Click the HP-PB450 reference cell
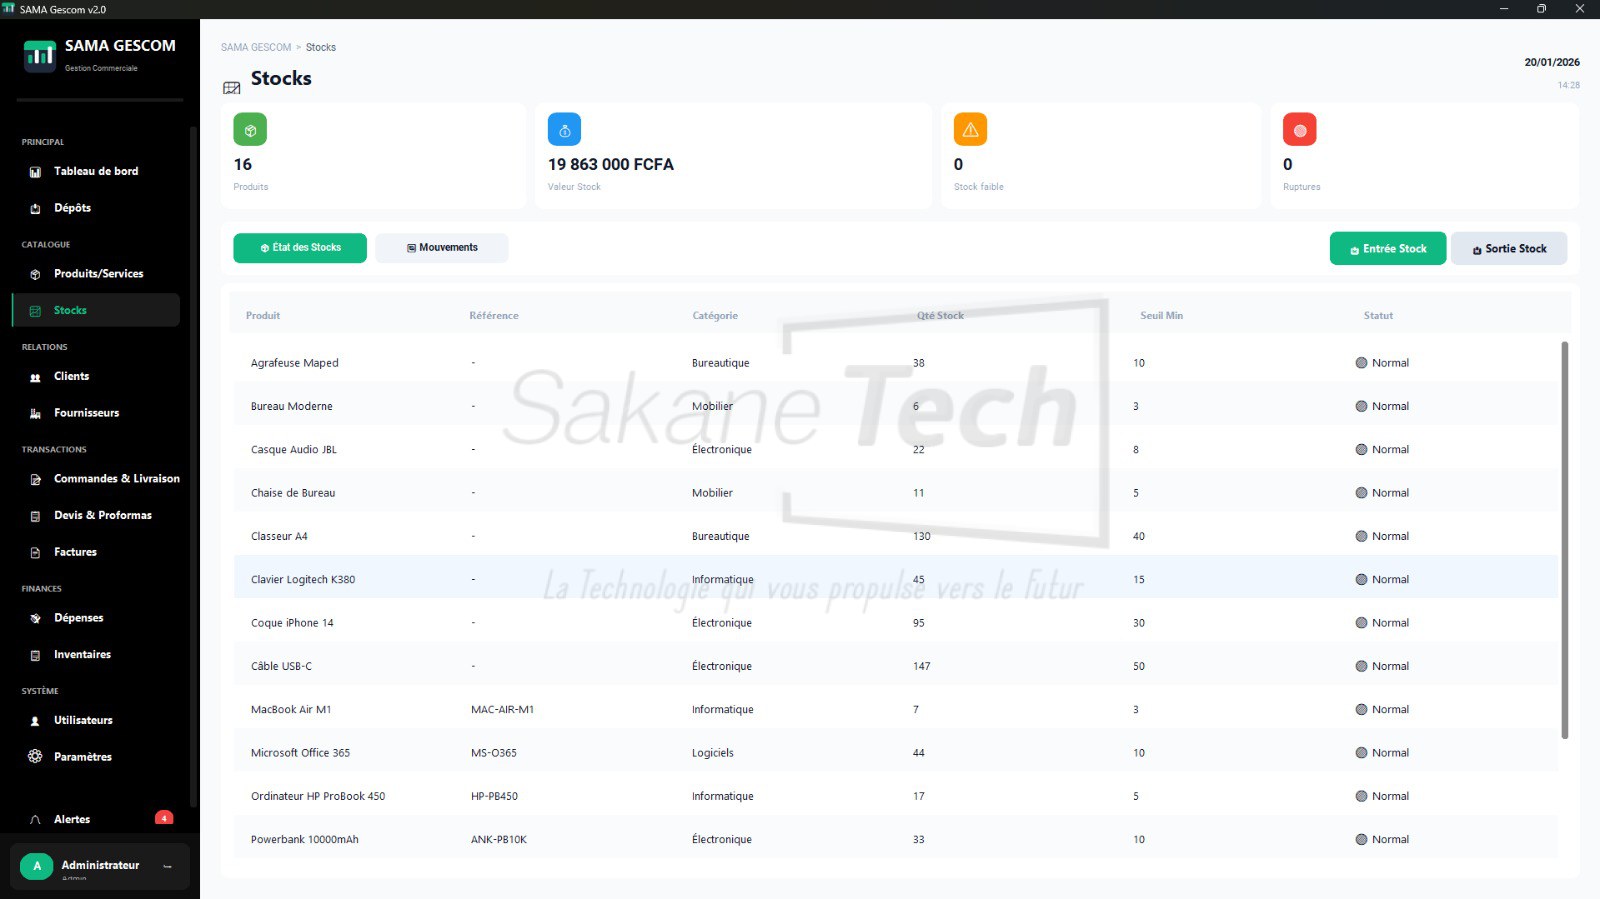This screenshot has width=1600, height=899. (x=494, y=797)
